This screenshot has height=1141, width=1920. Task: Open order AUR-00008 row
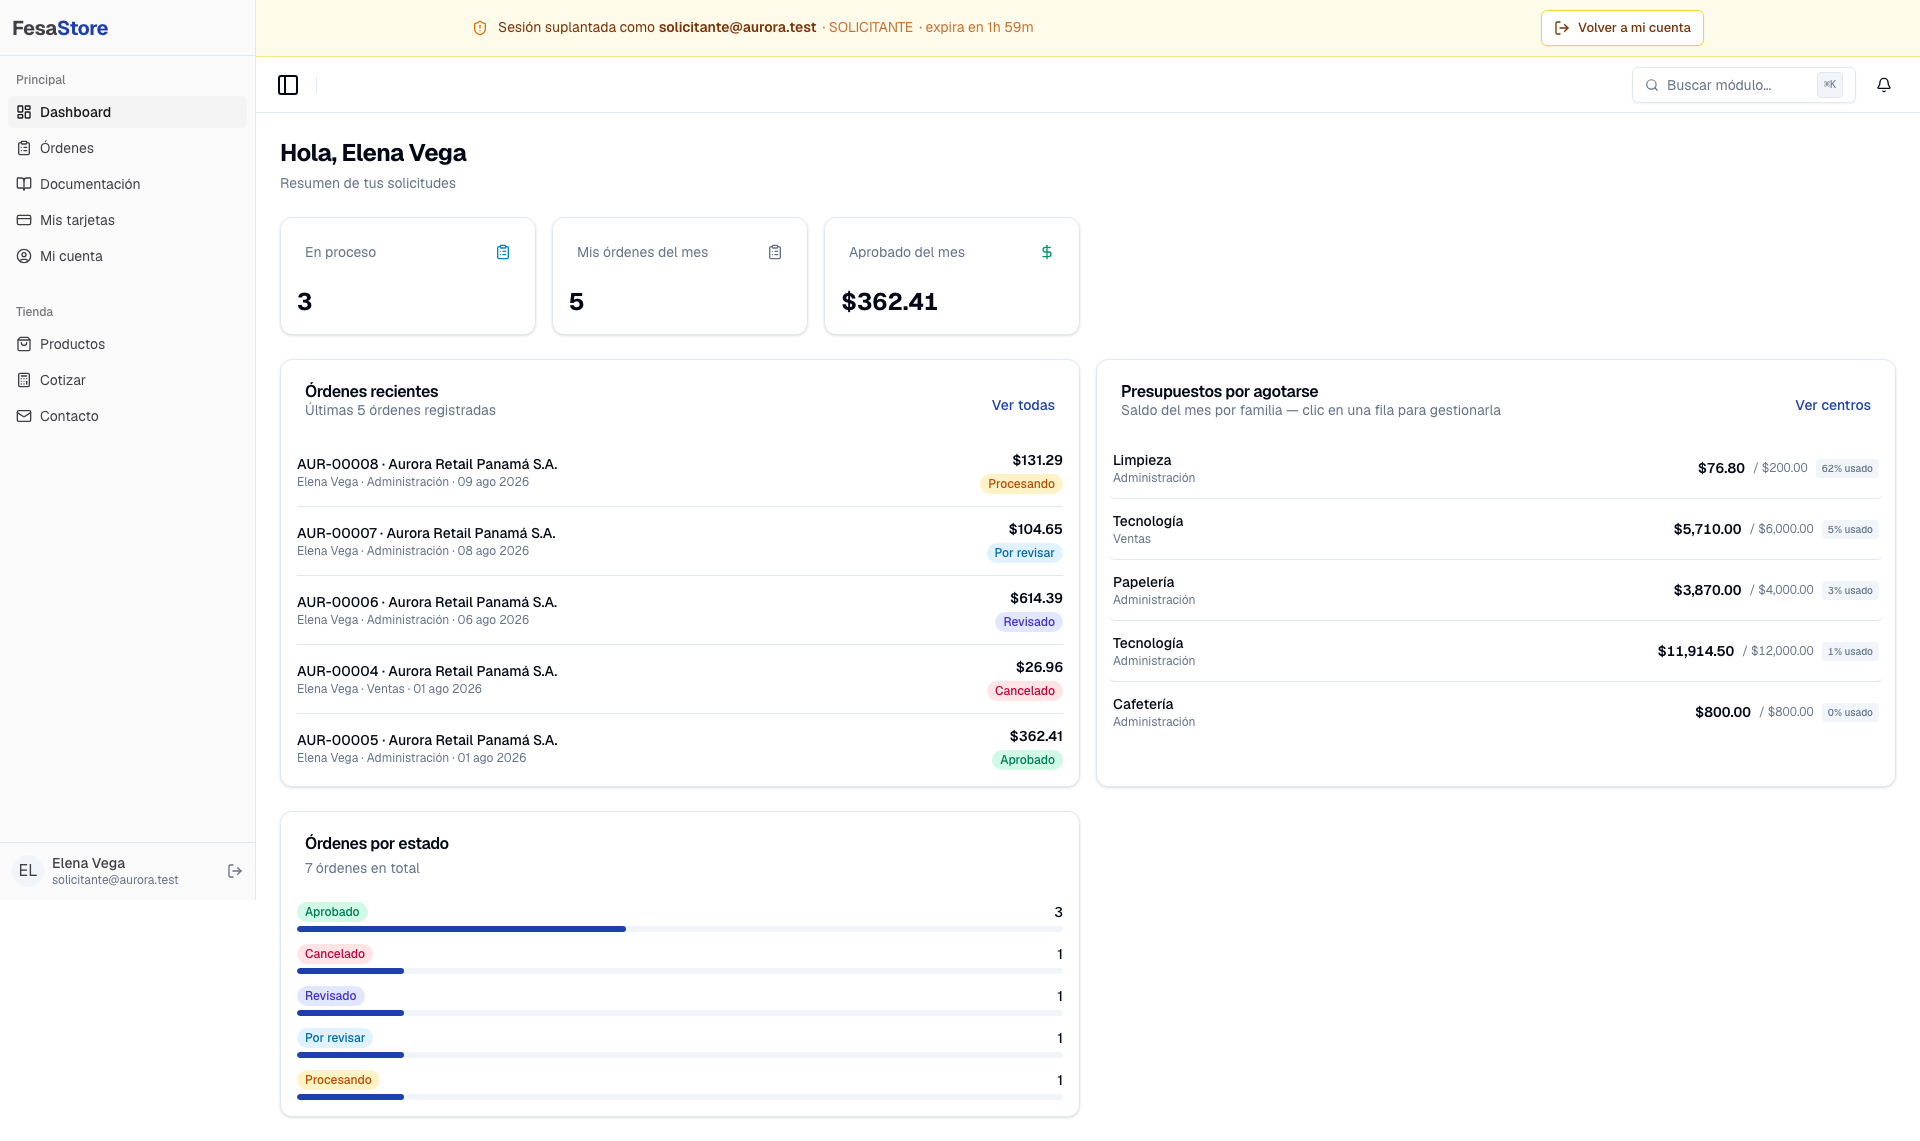(x=680, y=472)
